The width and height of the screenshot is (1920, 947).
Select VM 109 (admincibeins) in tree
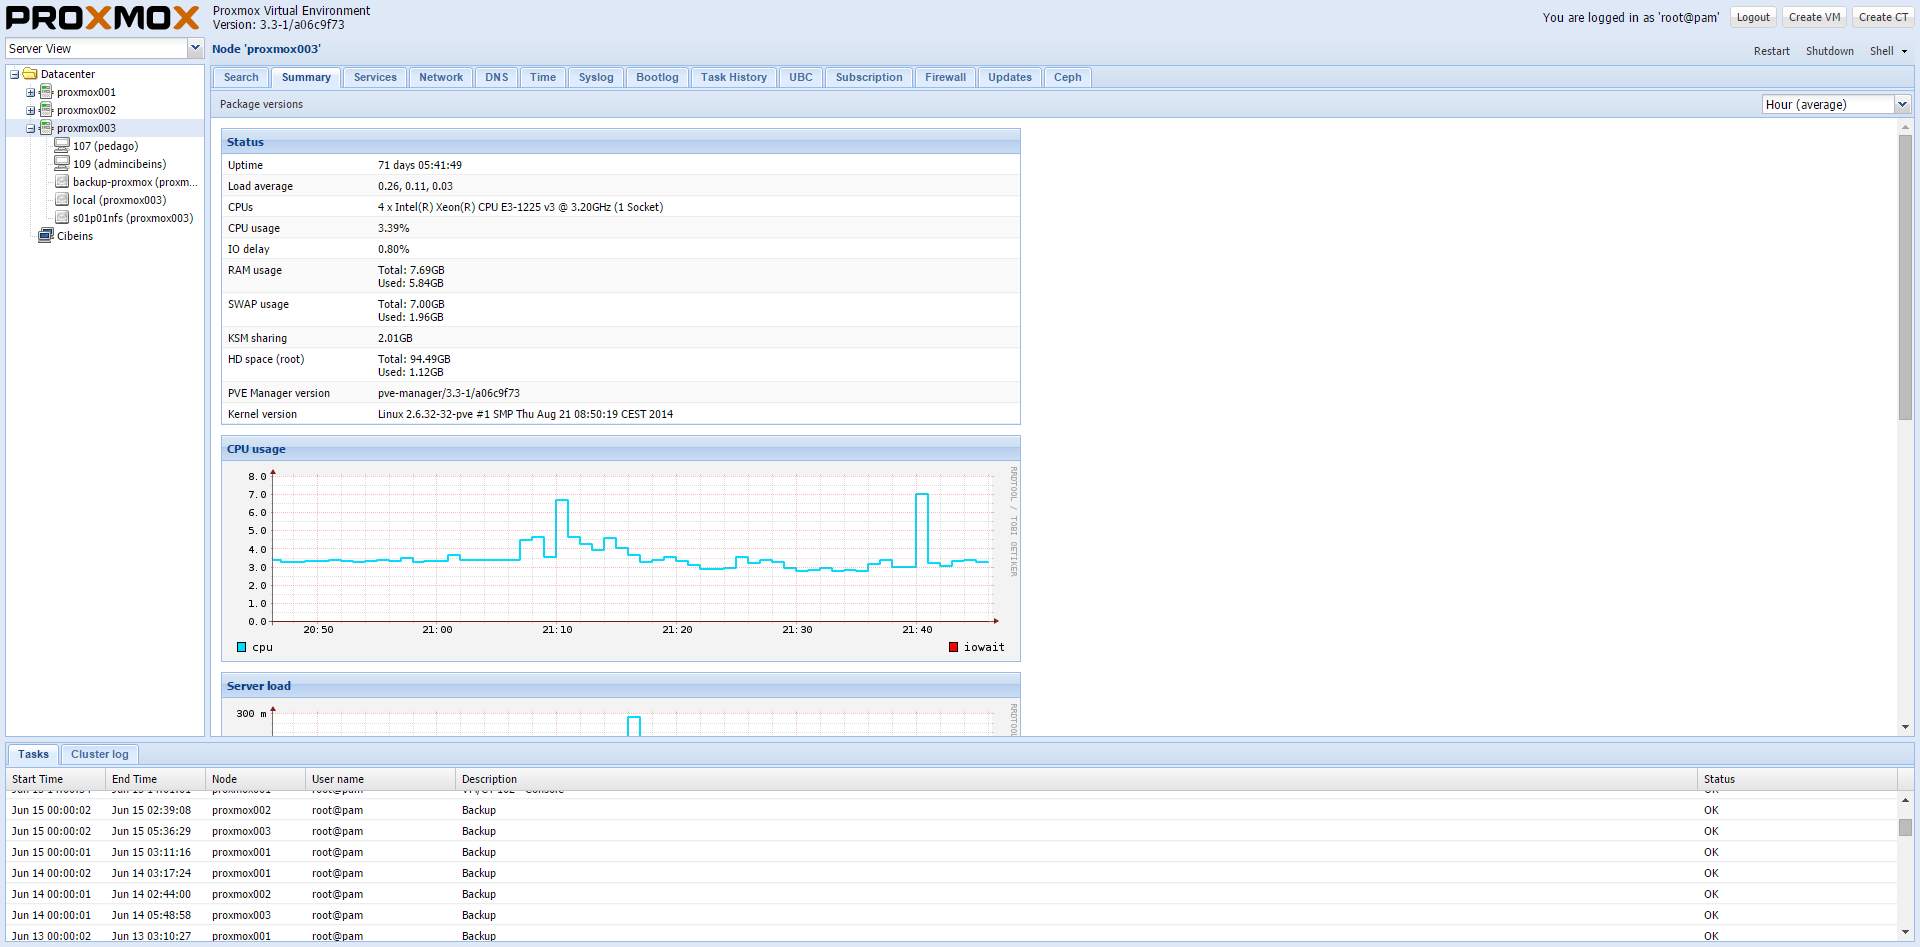coord(119,164)
